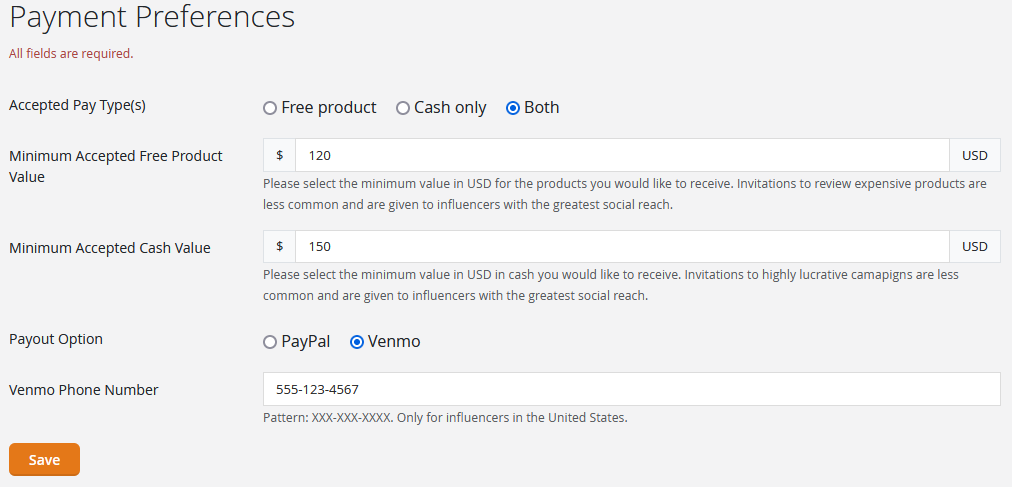
Task: Click the USD suffix of free product value
Action: pyautogui.click(x=974, y=156)
